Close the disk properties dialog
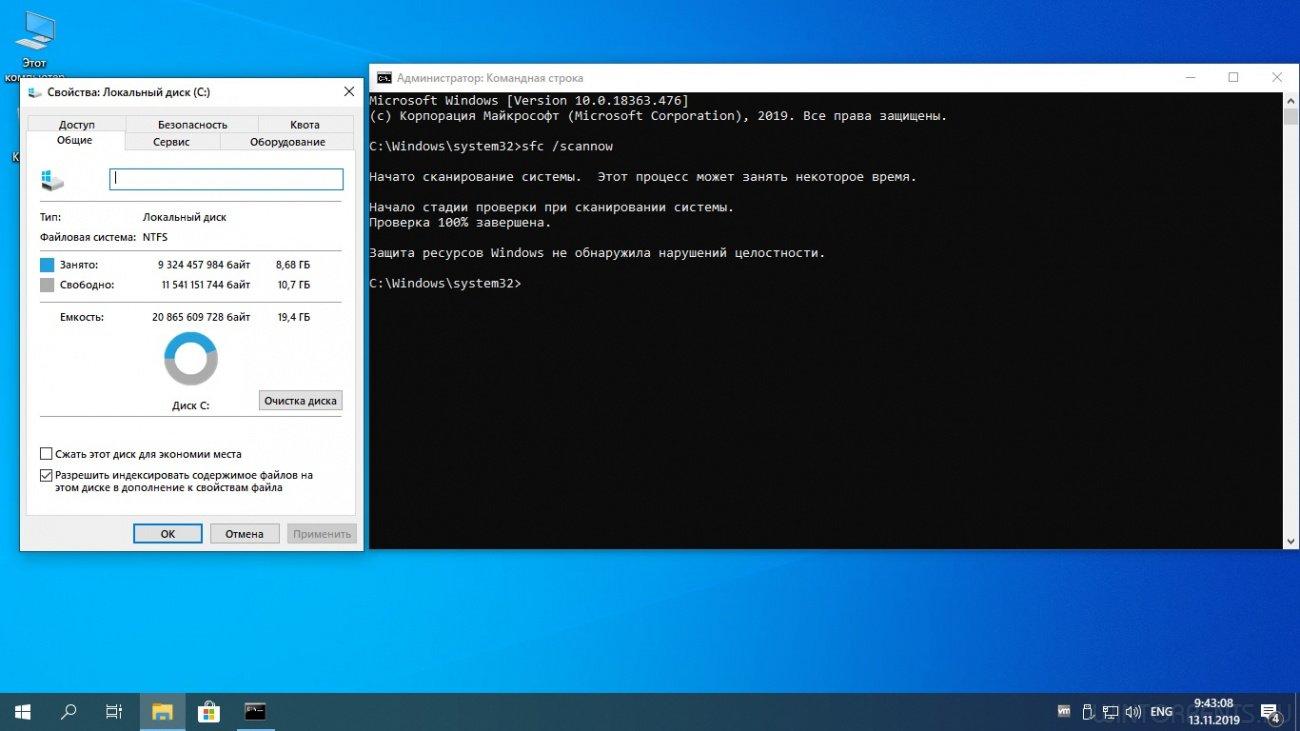The width and height of the screenshot is (1300, 731). [349, 91]
